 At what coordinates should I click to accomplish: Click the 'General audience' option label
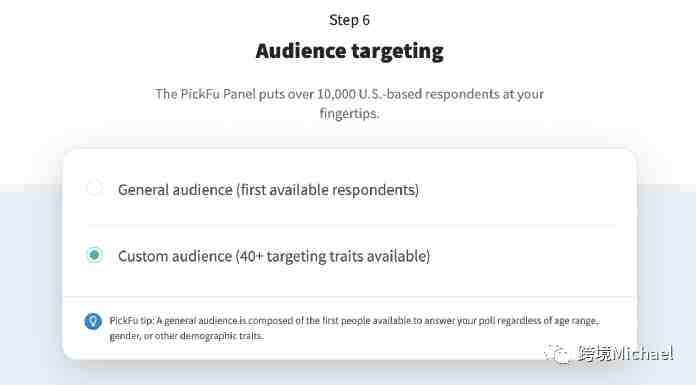[175, 190]
